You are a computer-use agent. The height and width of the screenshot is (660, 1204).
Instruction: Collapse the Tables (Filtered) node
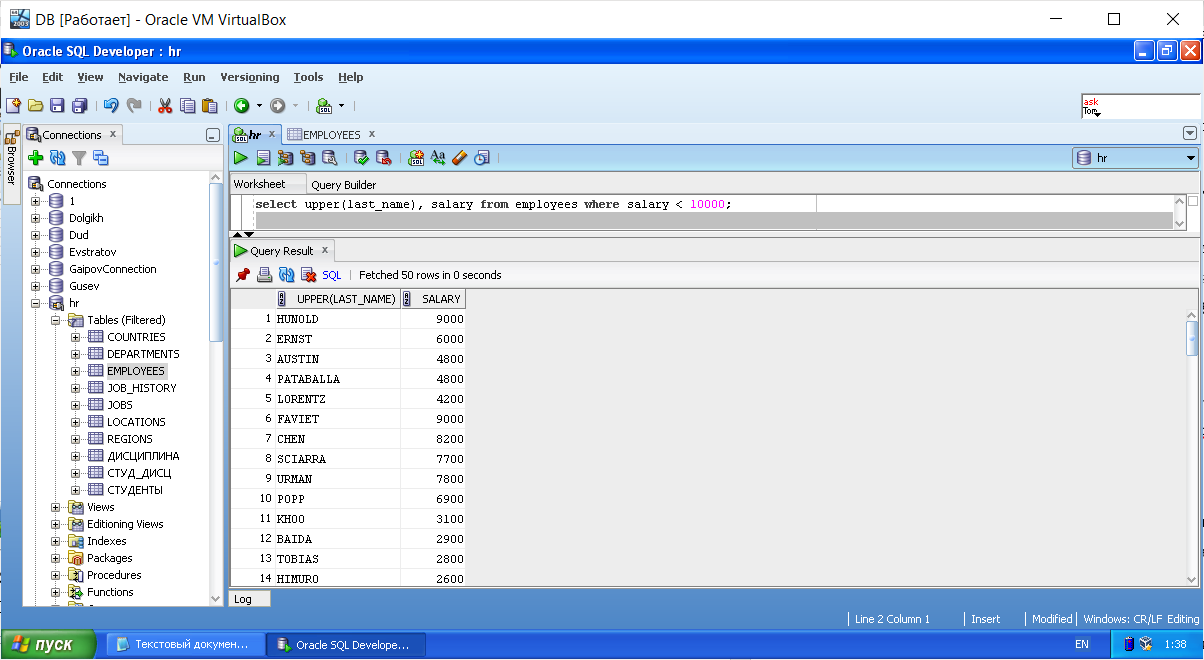pos(56,320)
